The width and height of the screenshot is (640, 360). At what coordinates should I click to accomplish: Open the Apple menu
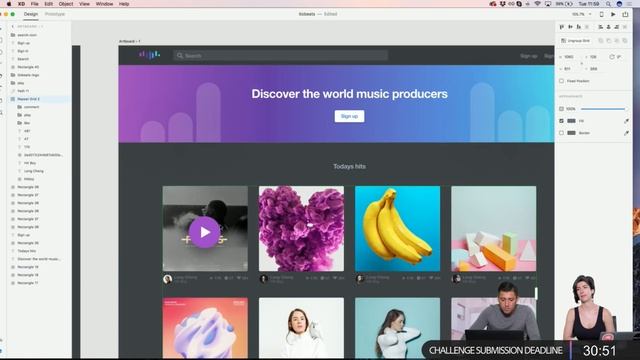click(x=9, y=4)
